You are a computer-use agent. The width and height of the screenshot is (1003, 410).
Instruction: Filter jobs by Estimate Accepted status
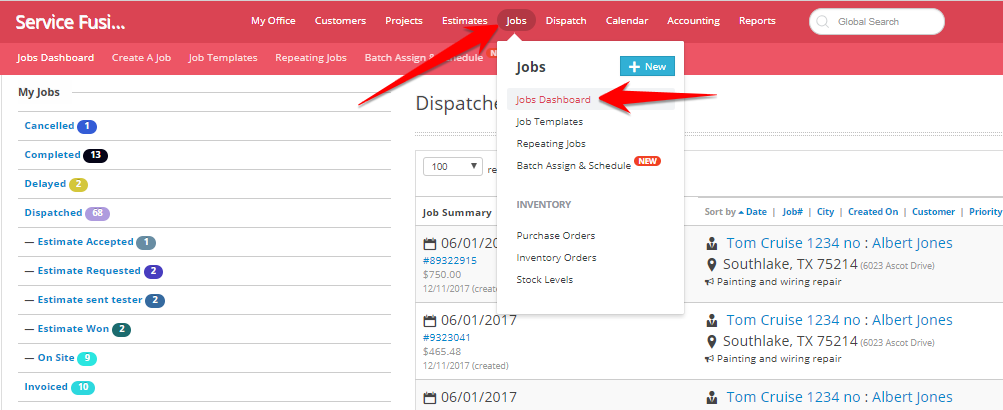coord(85,242)
